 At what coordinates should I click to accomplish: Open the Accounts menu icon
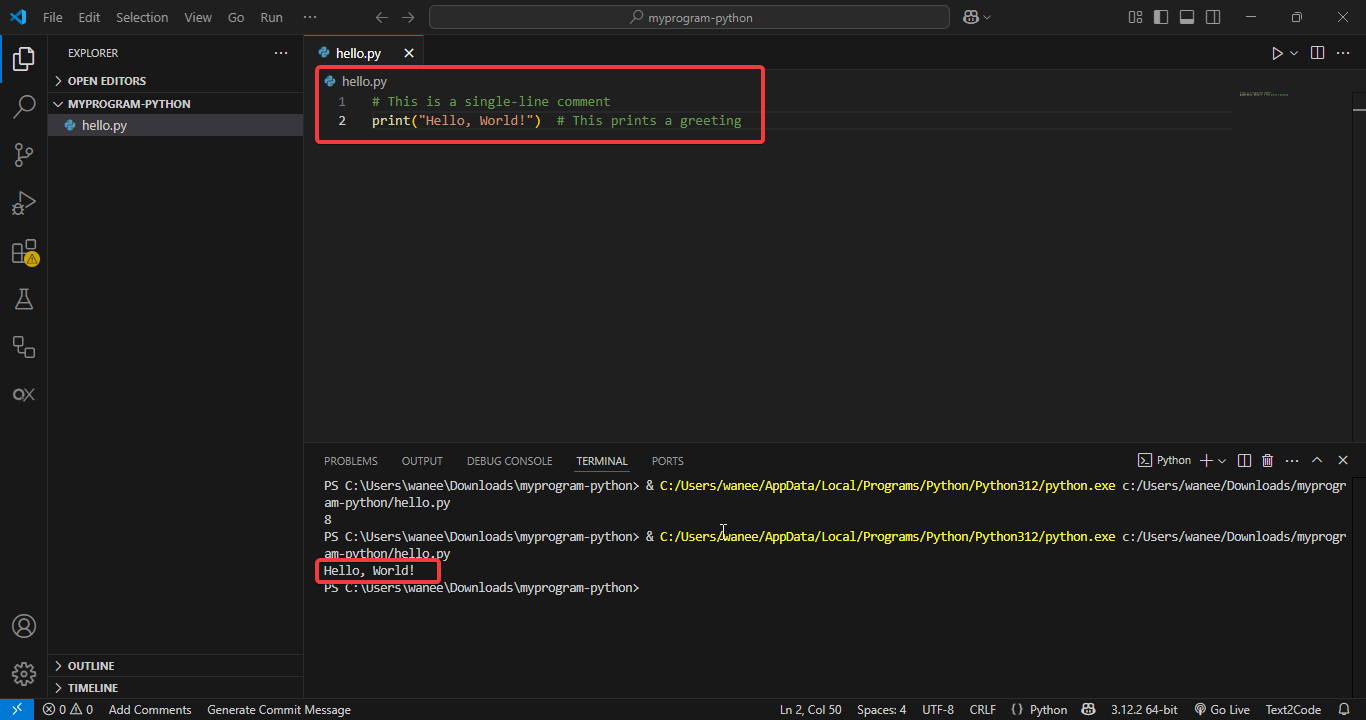tap(23, 626)
